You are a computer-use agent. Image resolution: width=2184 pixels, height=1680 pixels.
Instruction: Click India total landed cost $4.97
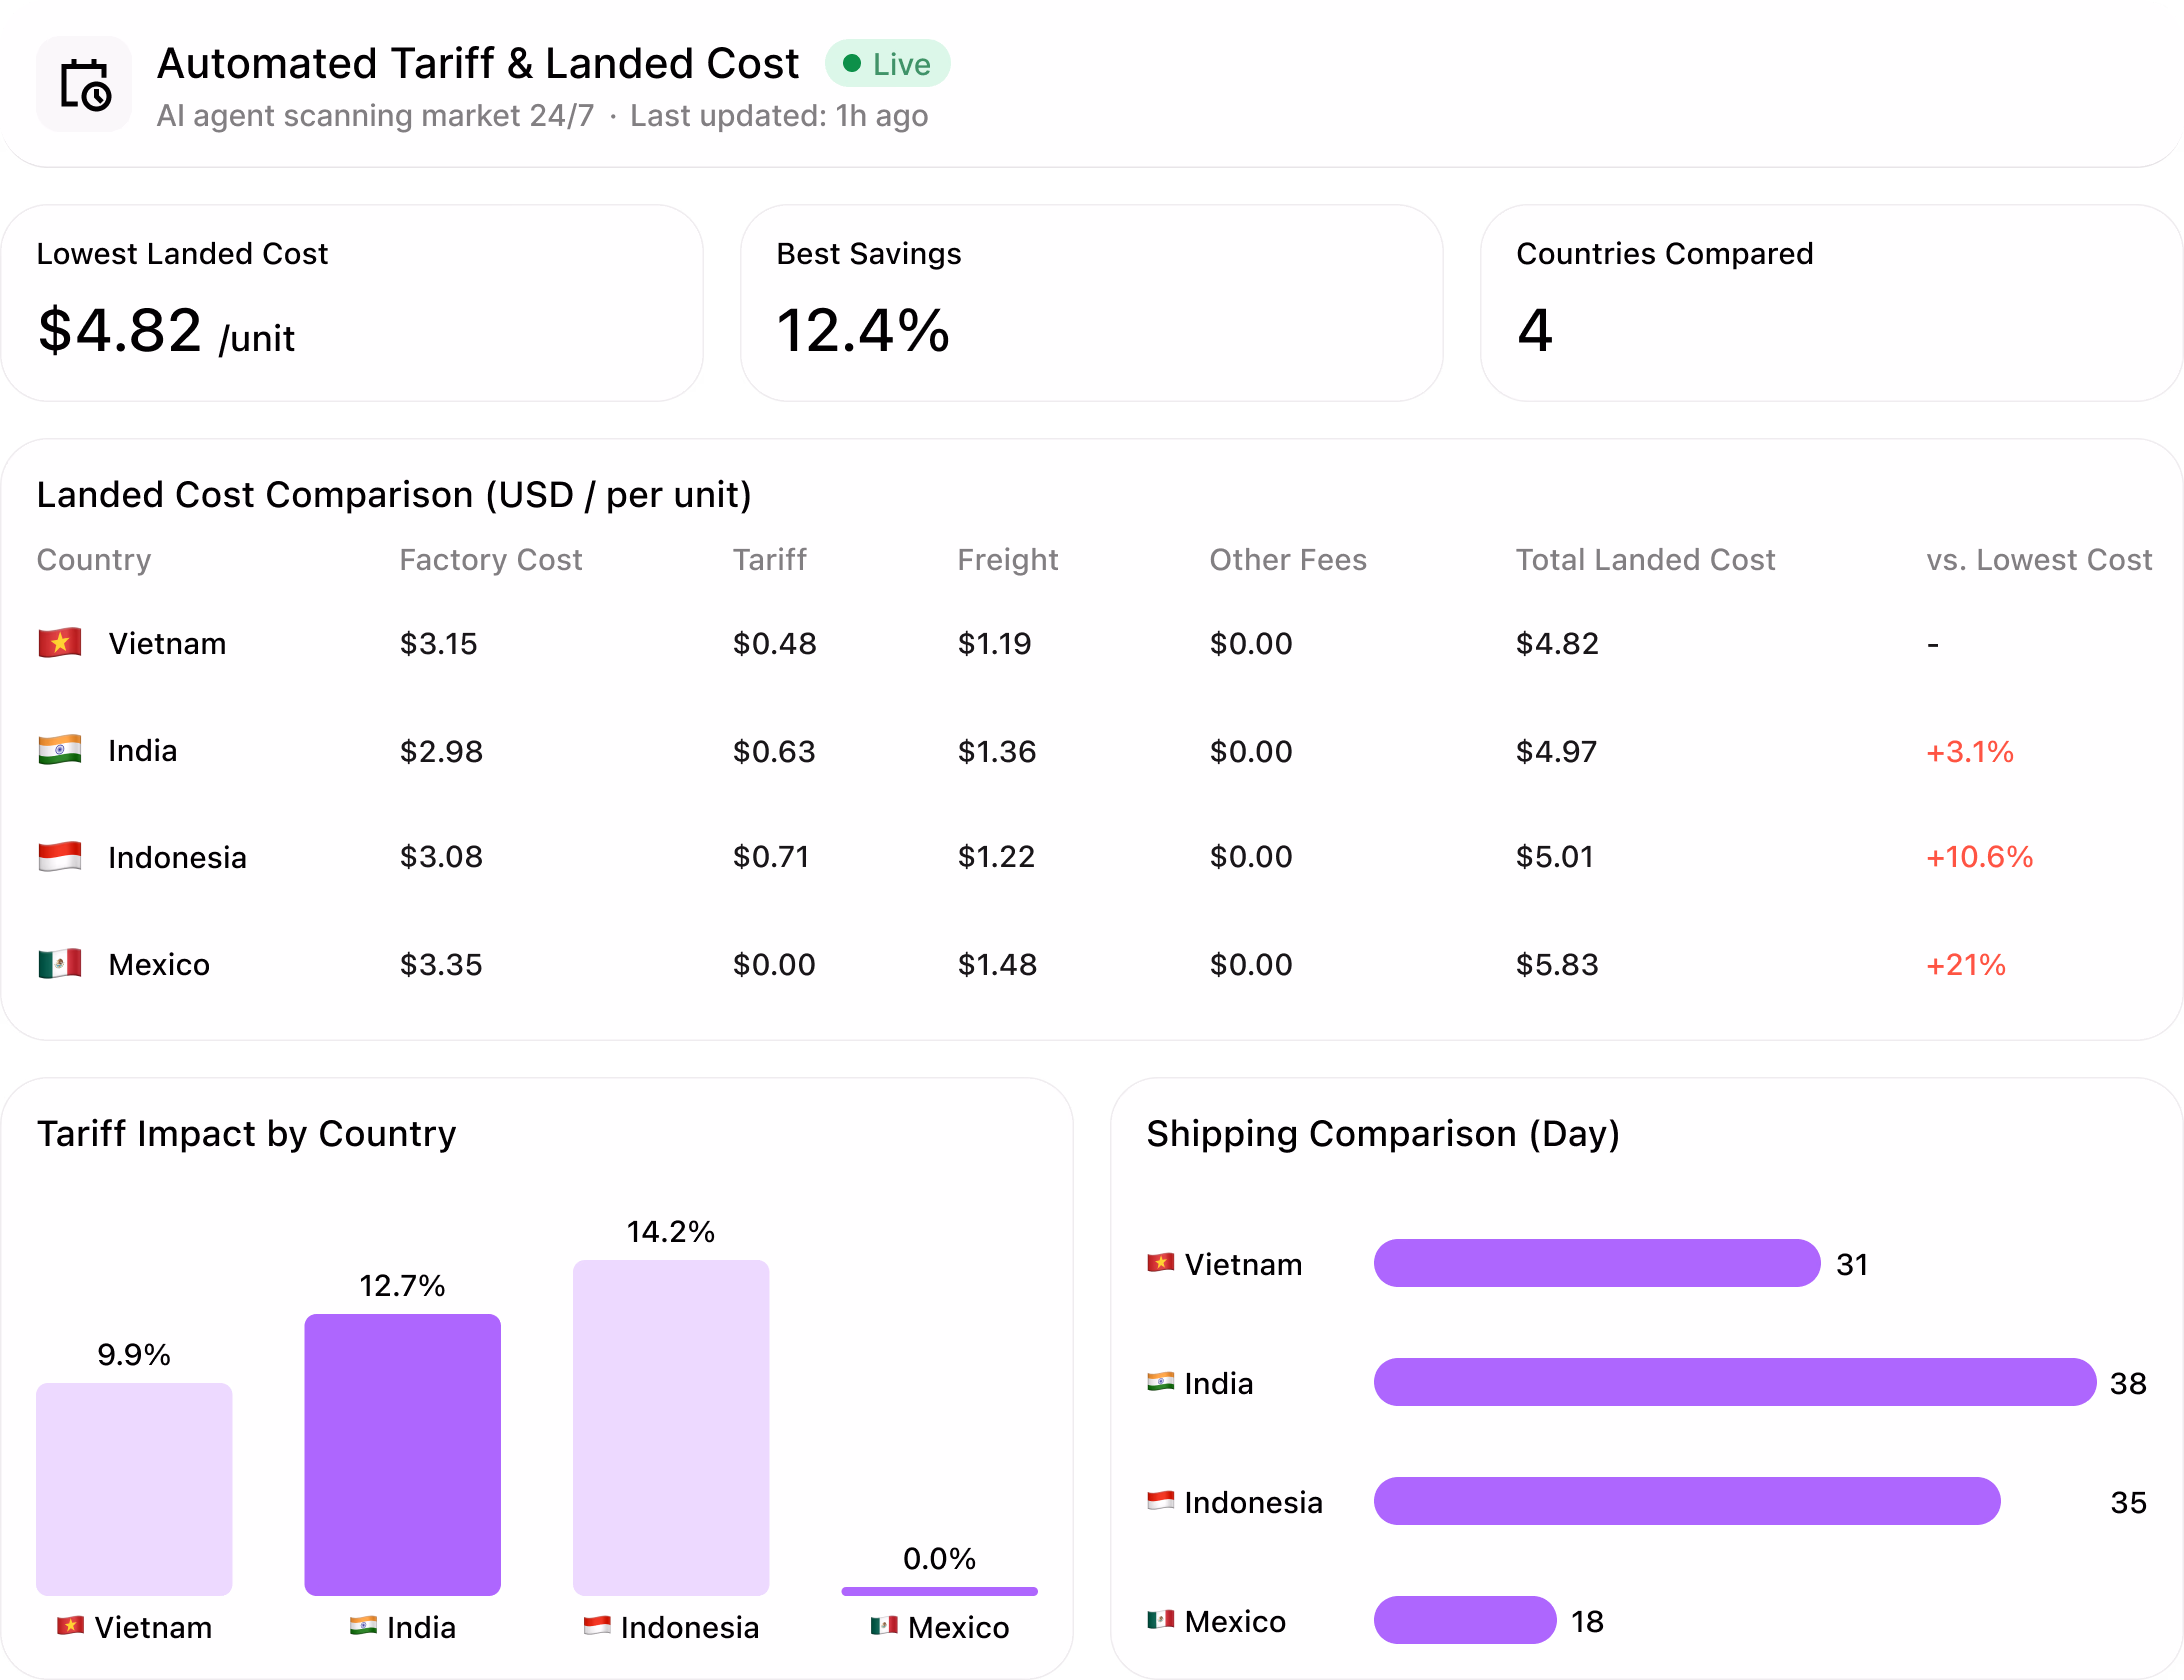[1557, 751]
